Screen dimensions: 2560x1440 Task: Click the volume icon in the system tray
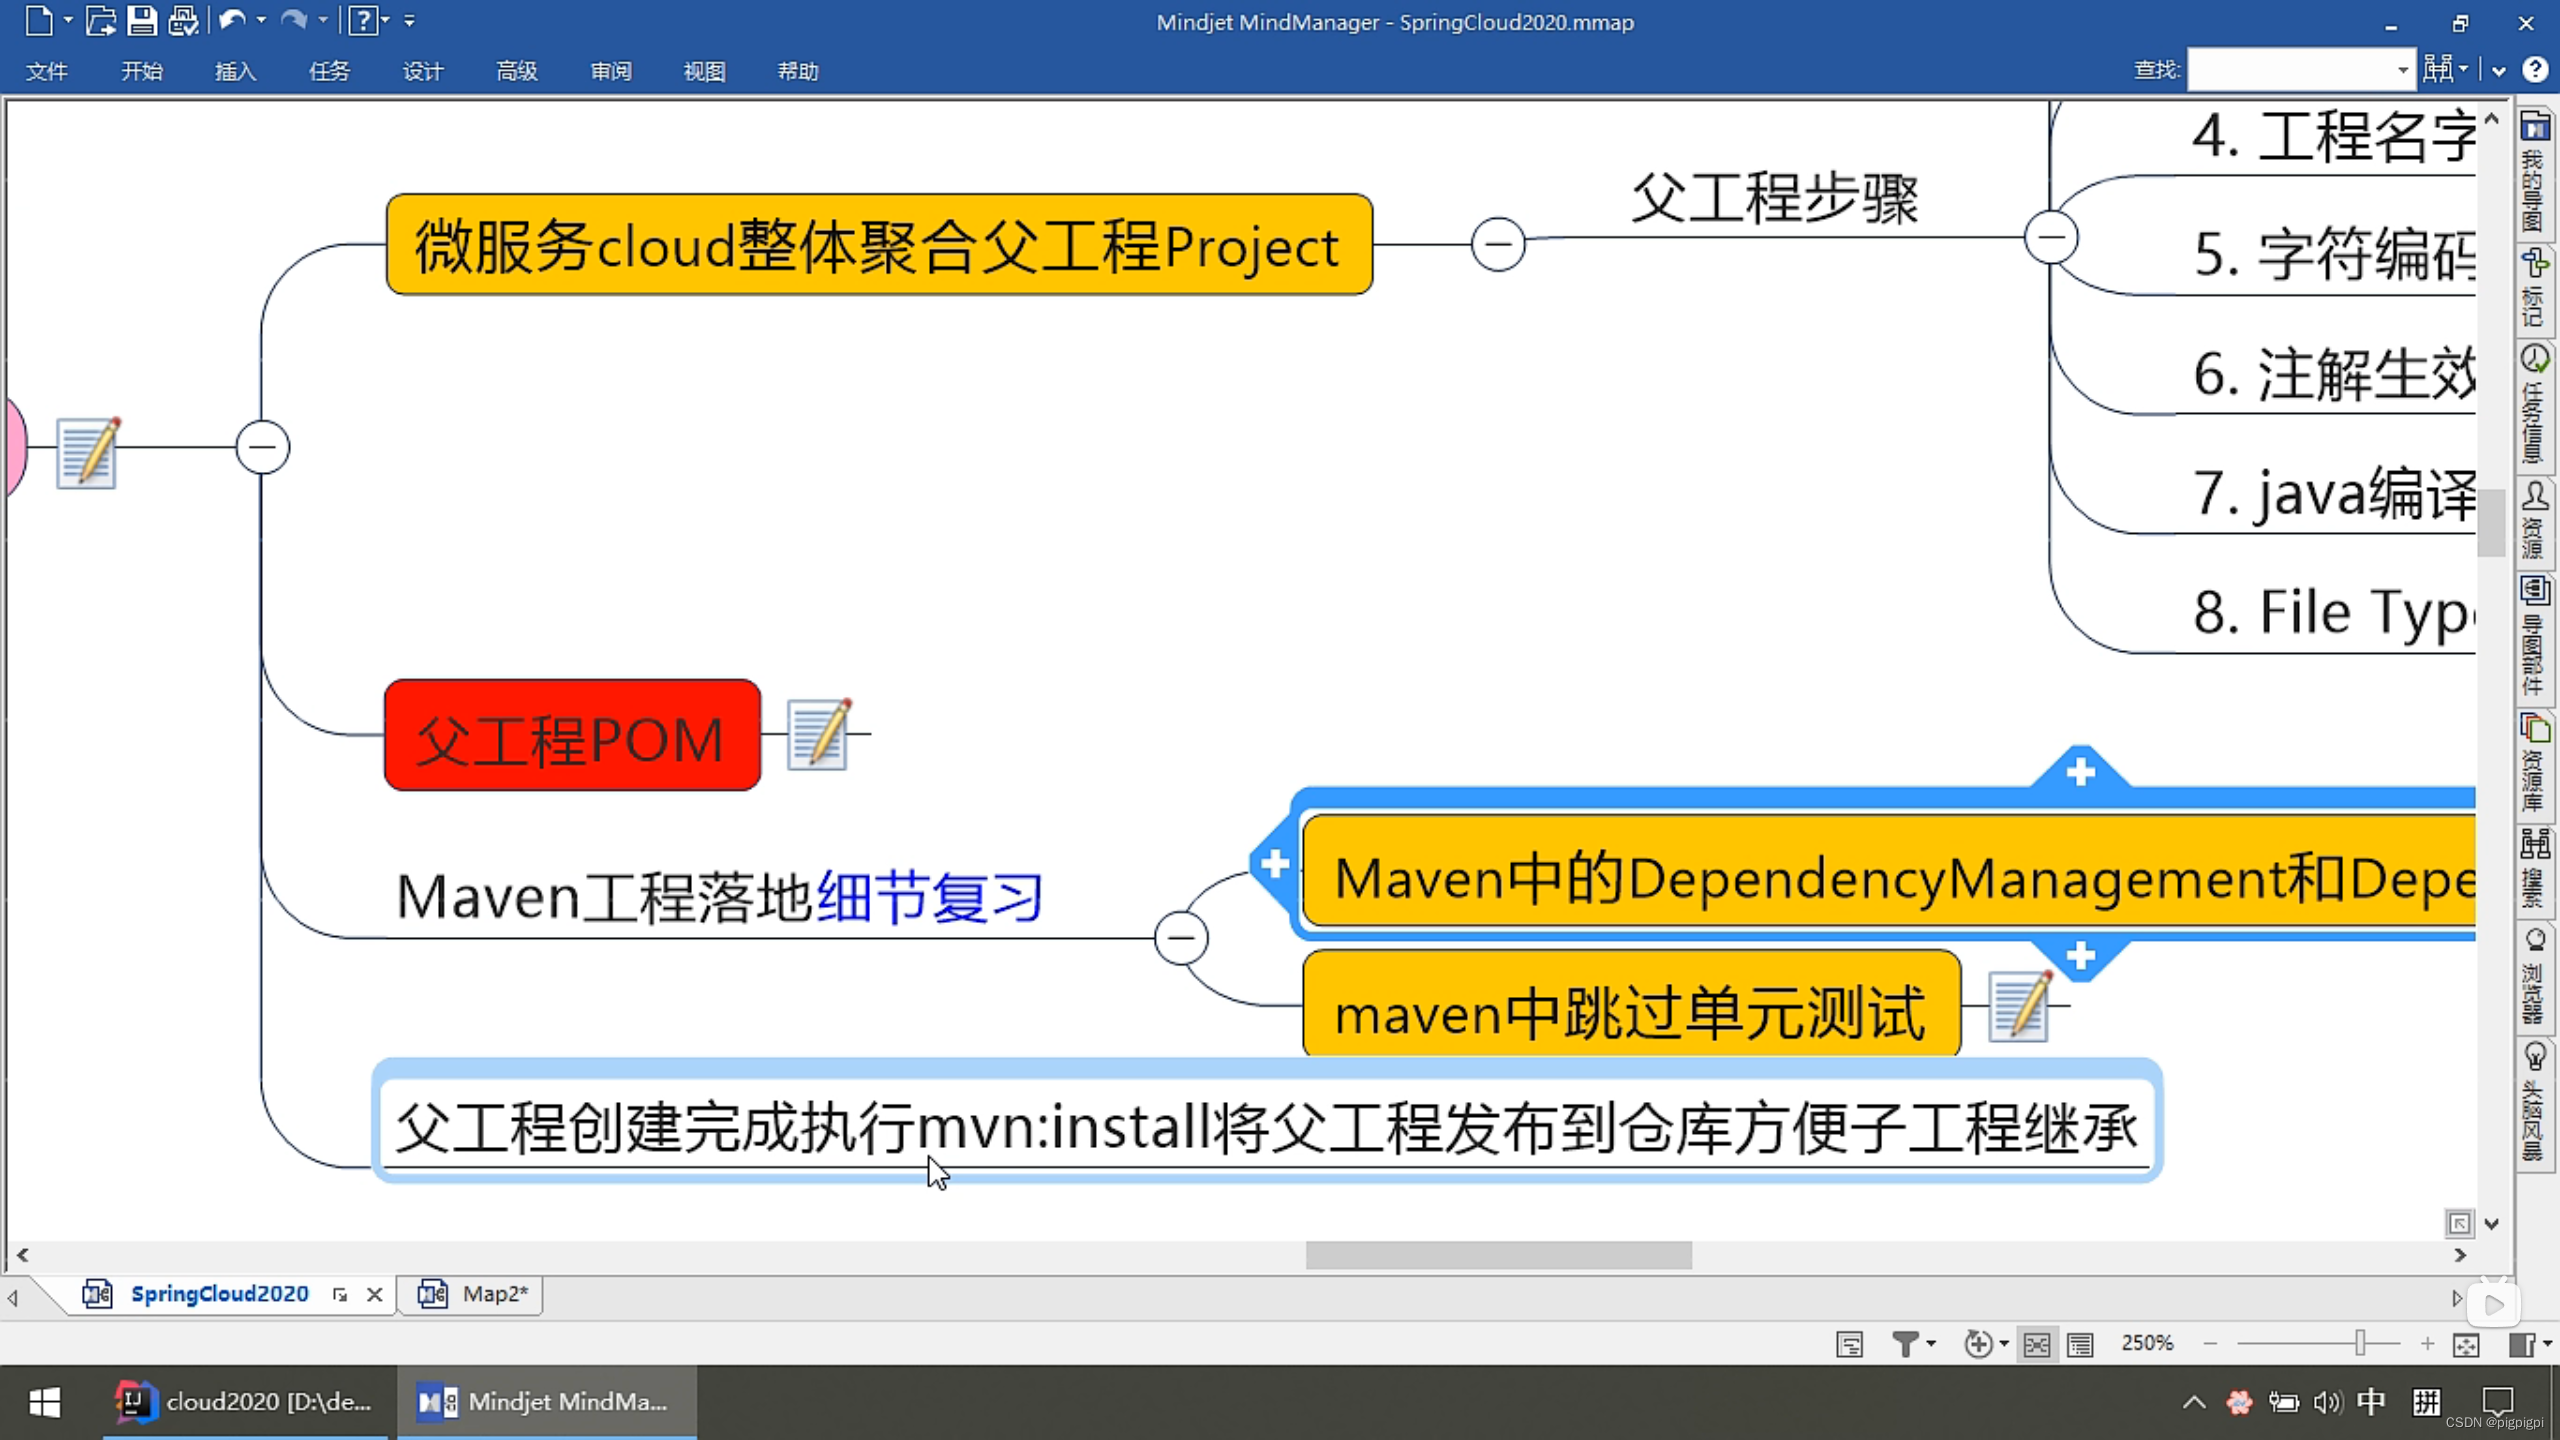click(2328, 1403)
